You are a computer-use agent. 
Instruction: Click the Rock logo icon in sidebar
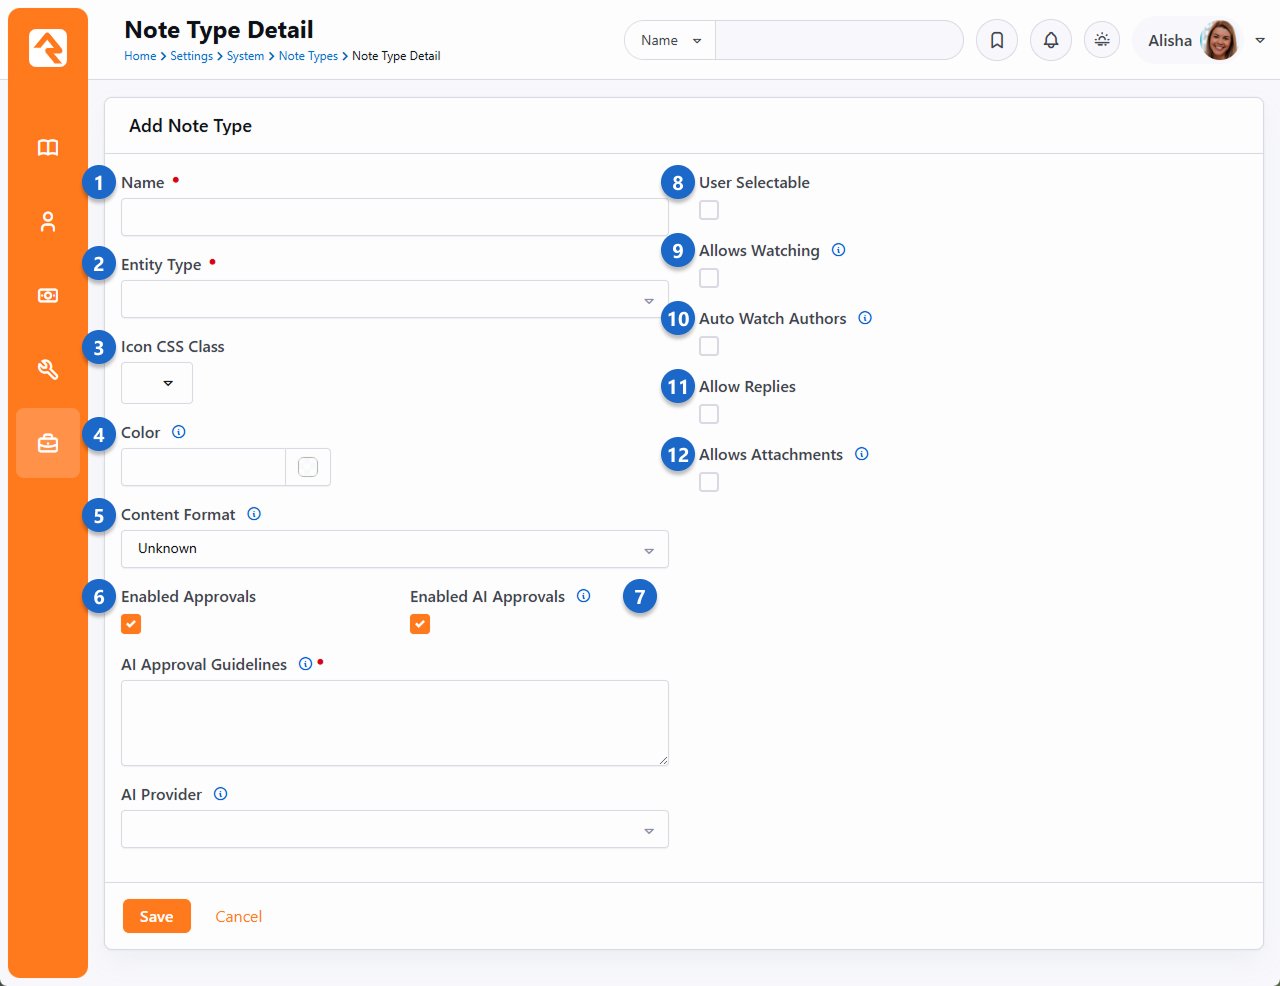48,48
